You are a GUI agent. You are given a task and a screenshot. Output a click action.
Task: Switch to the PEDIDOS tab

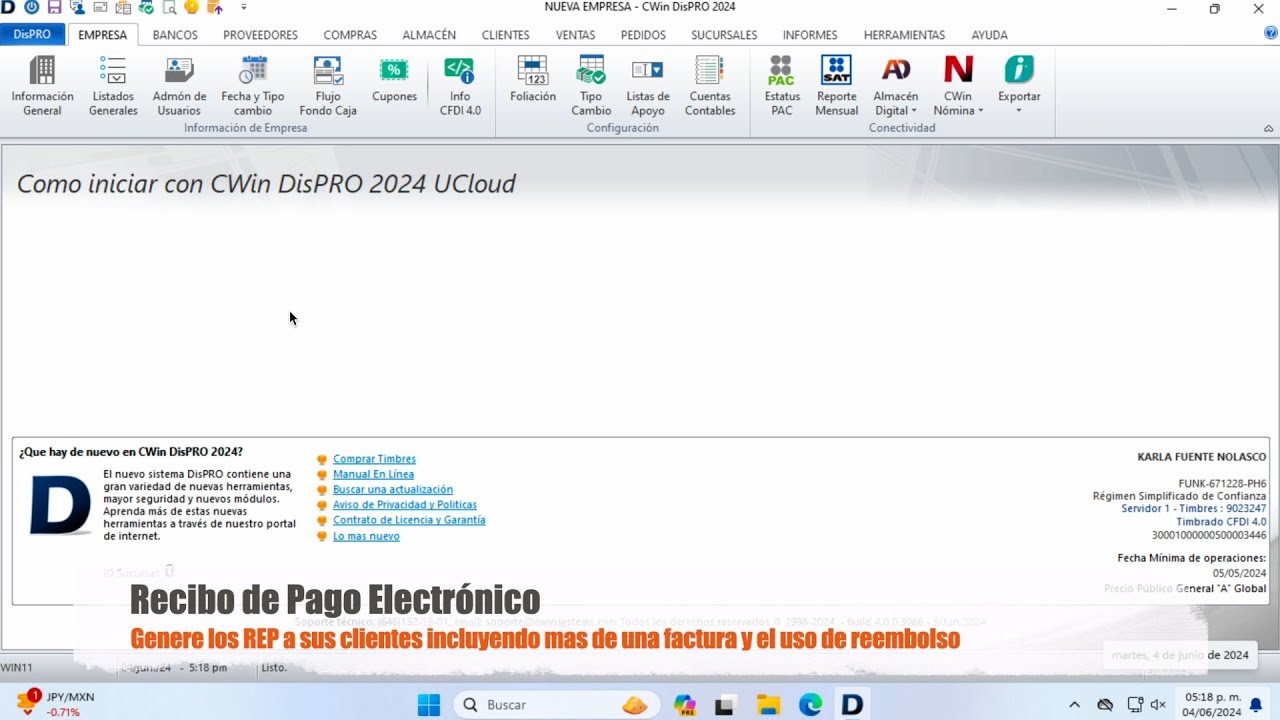click(643, 35)
